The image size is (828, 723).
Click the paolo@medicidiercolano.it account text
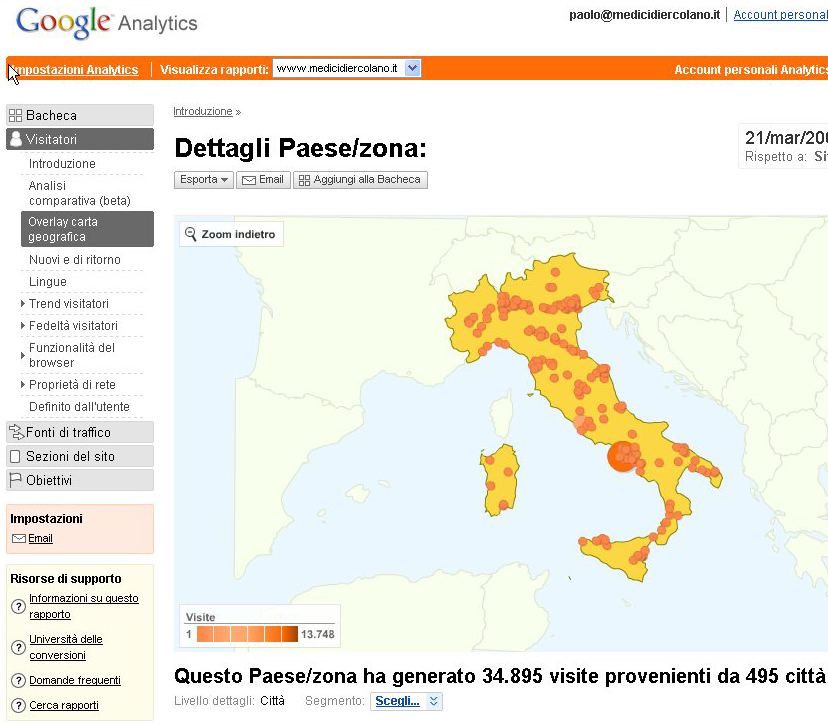644,15
